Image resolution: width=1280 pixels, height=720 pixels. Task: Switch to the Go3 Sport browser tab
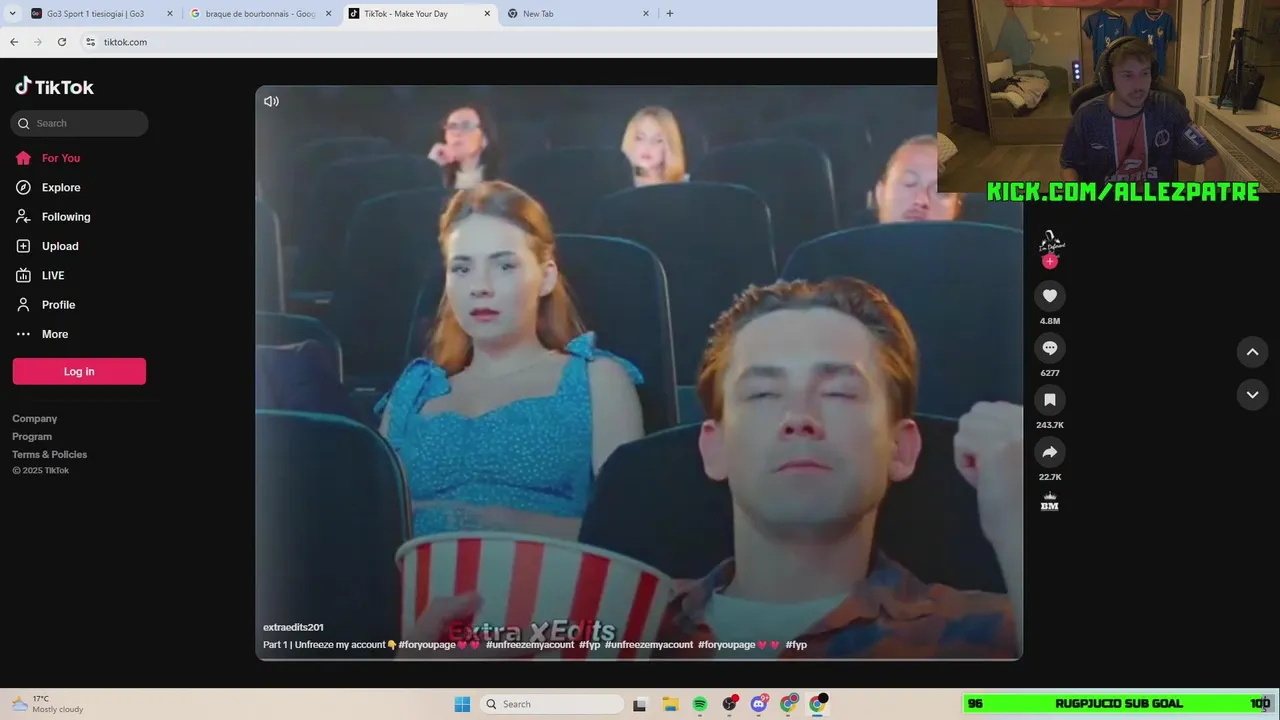click(x=95, y=14)
